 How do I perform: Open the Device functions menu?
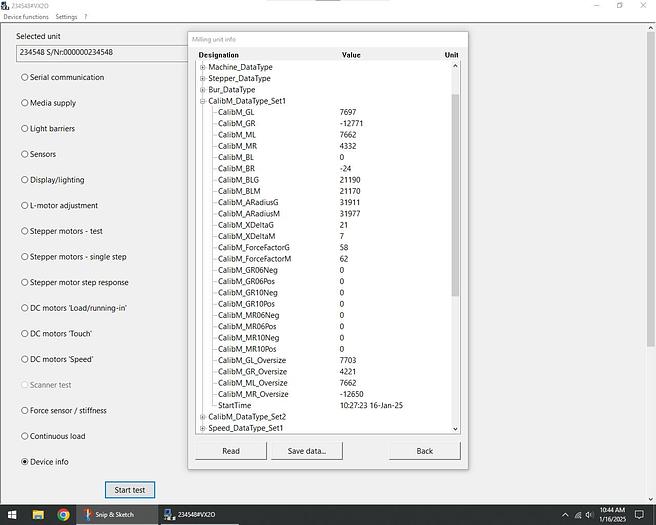[26, 17]
